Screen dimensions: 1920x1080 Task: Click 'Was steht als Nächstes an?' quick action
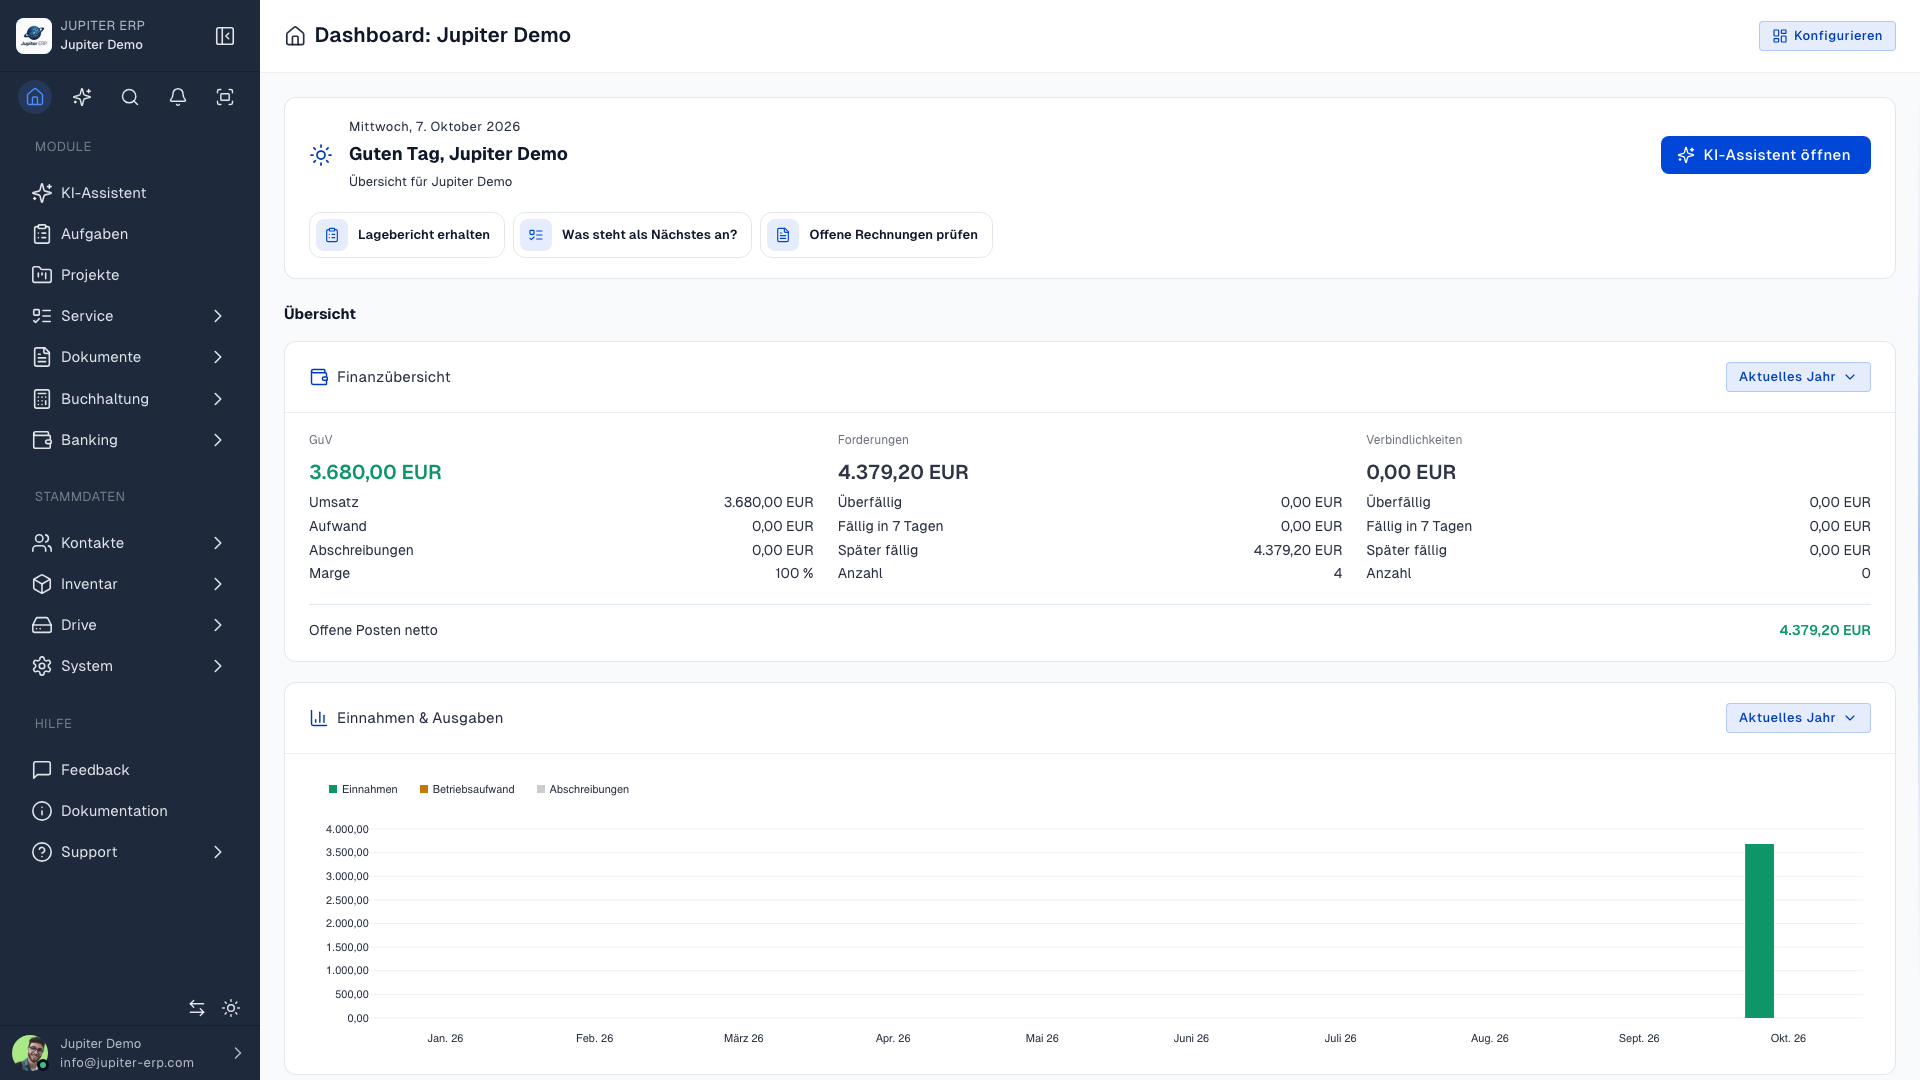[x=632, y=235]
